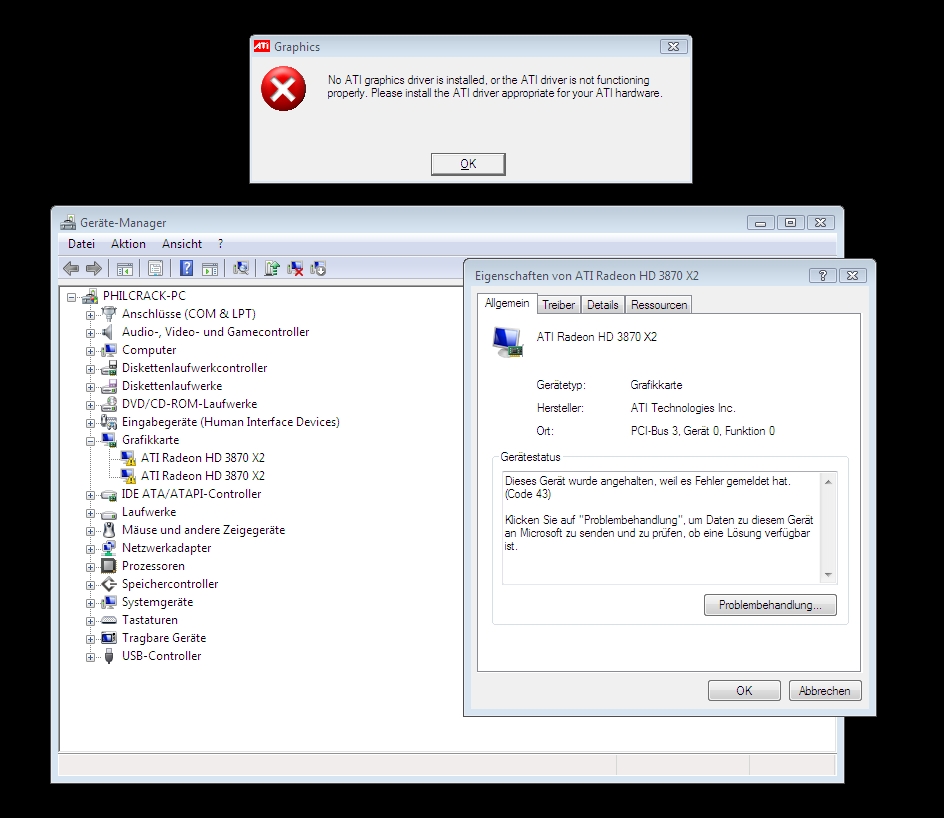Open the Aktion menu

coord(128,244)
